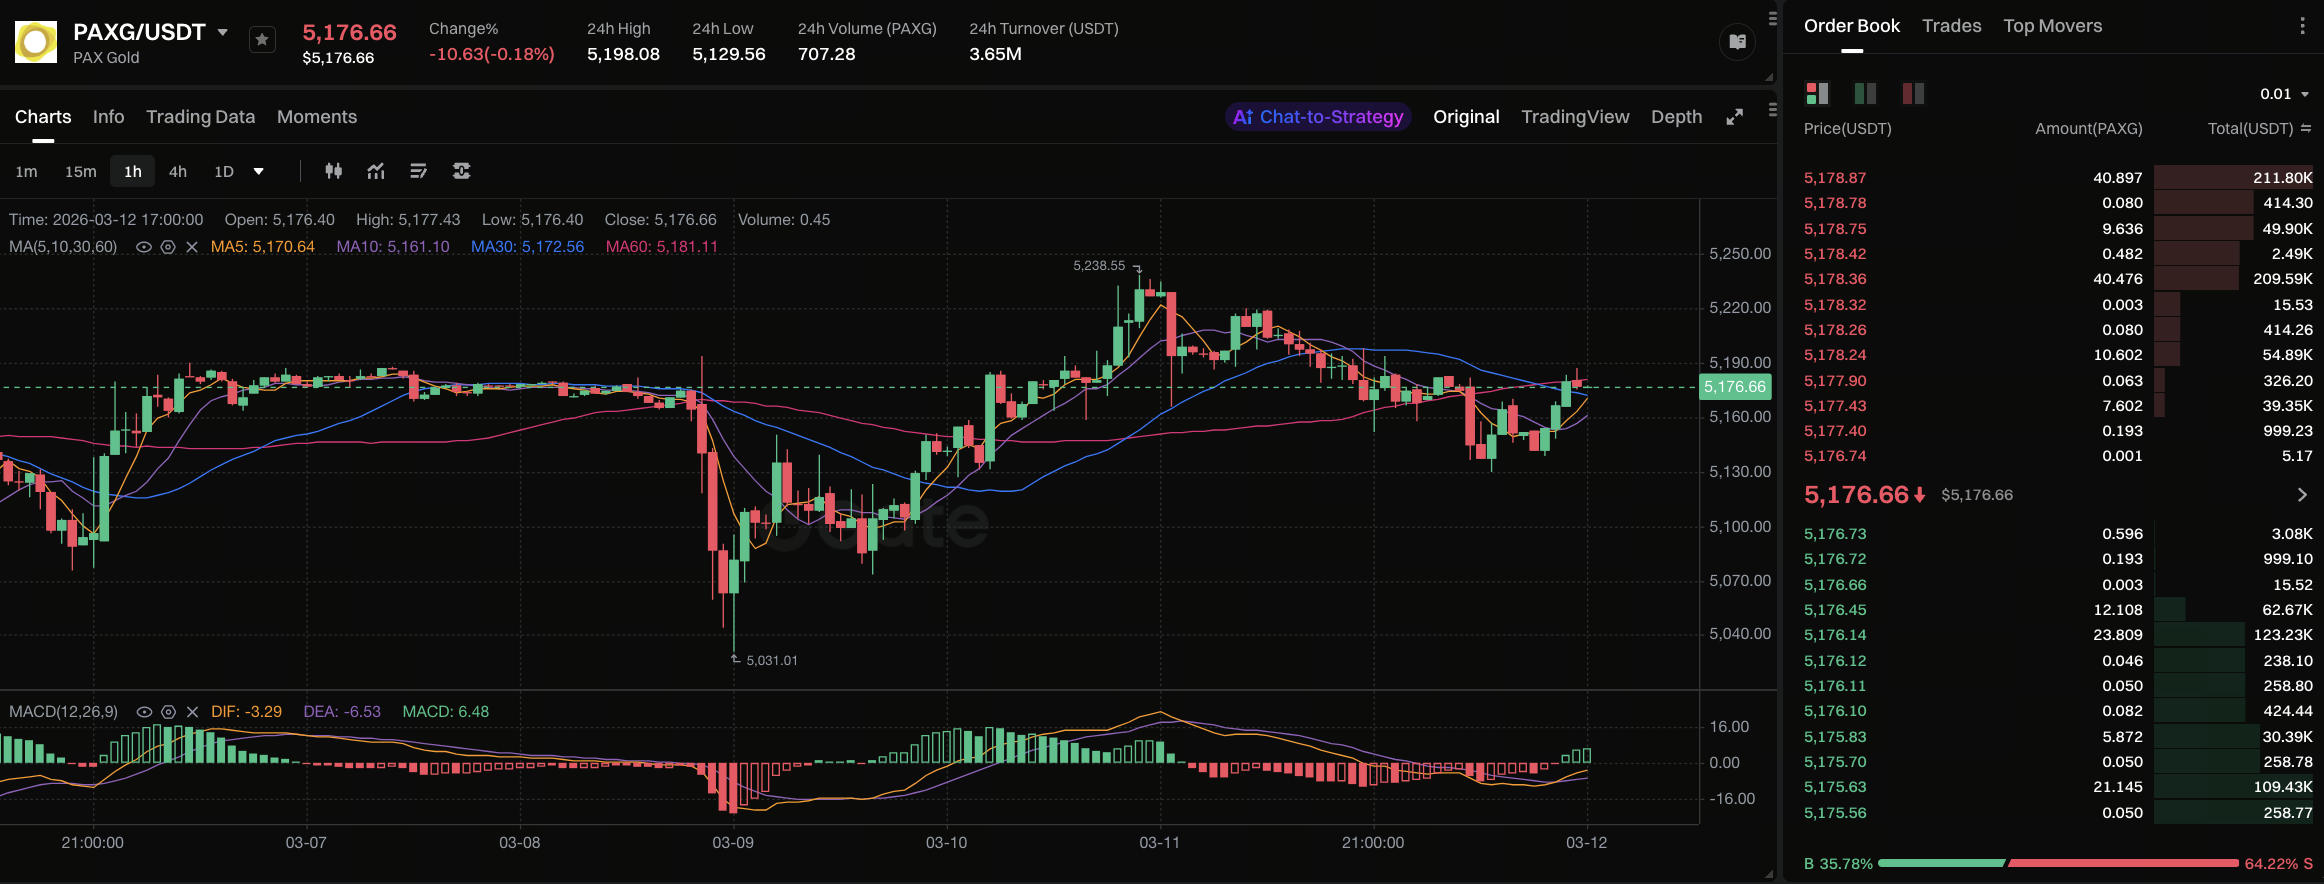The height and width of the screenshot is (884, 2324).
Task: Remove the MACD indicator with X
Action: tap(192, 712)
